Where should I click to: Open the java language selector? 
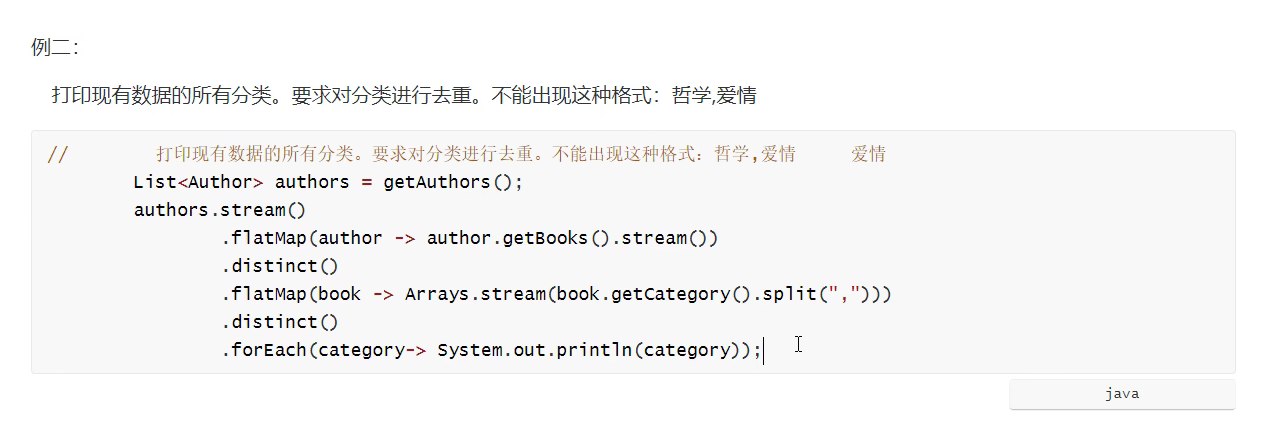pos(1121,394)
